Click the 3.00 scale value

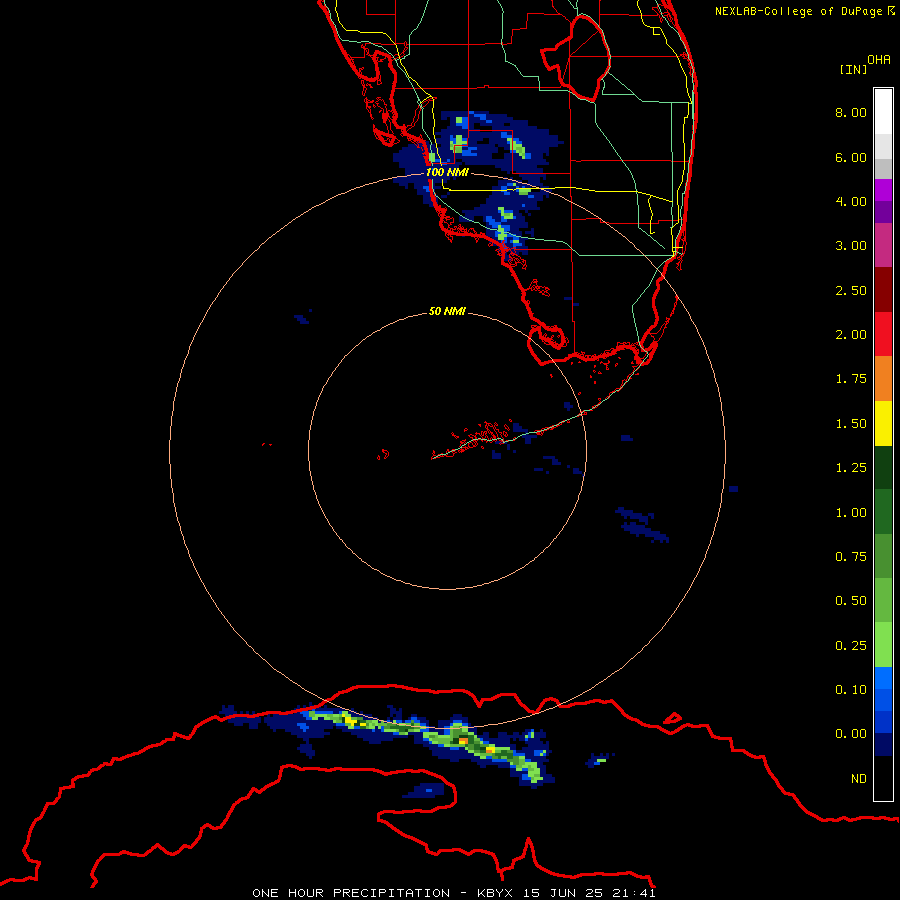coord(851,246)
